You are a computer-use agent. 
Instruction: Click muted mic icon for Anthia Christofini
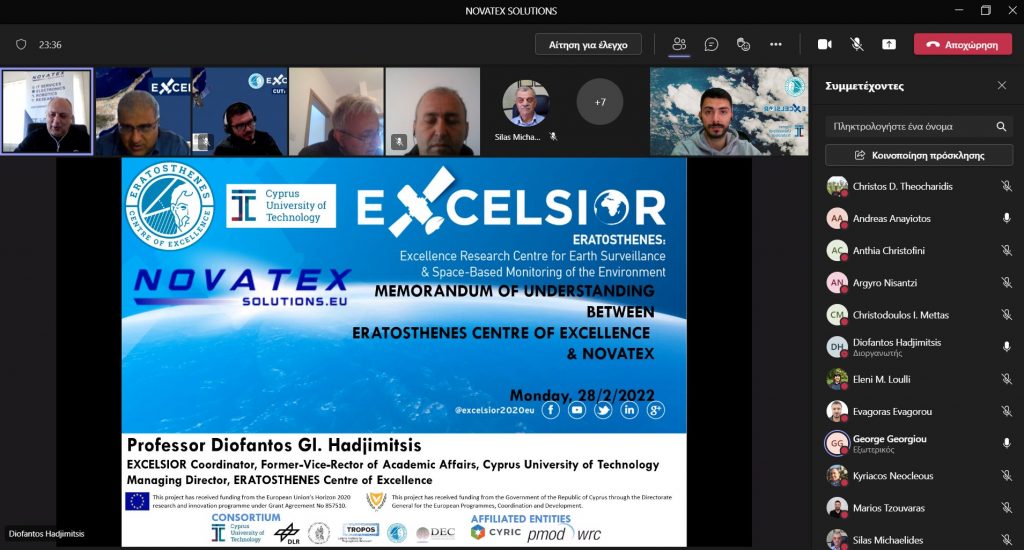click(x=1006, y=250)
